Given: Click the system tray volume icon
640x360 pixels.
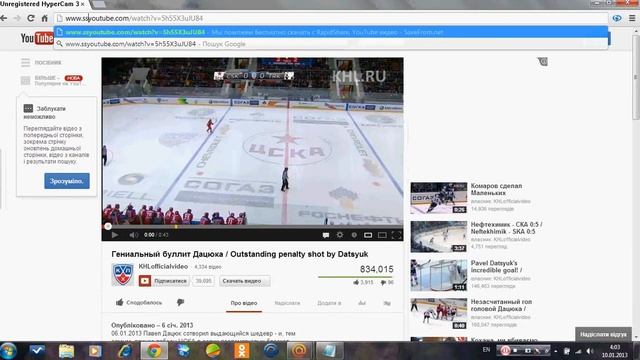Looking at the screenshot, I should (589, 351).
